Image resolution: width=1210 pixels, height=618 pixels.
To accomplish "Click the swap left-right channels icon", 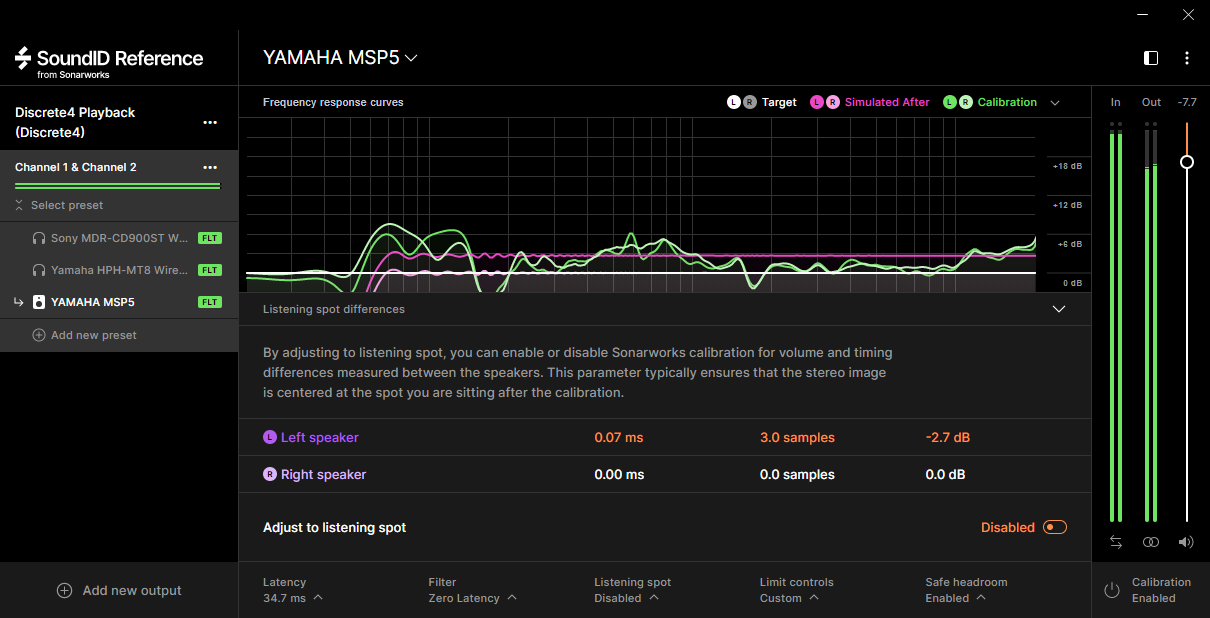I will pyautogui.click(x=1116, y=542).
